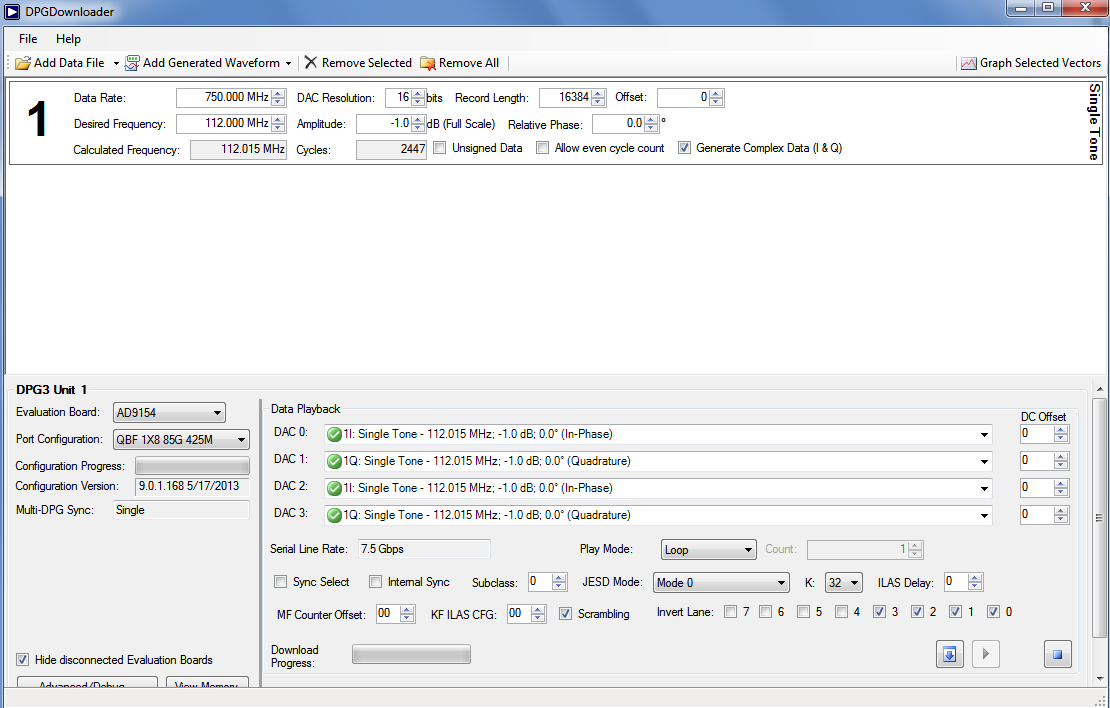Viewport: 1110px width, 708px height.
Task: Click the blue Download button icon
Action: [x=950, y=655]
